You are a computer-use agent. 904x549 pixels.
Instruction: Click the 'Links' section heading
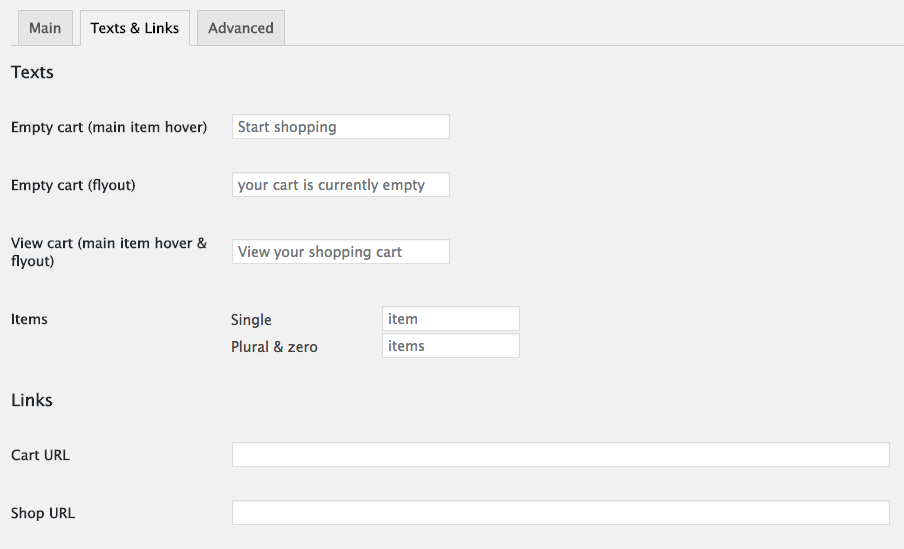point(32,400)
